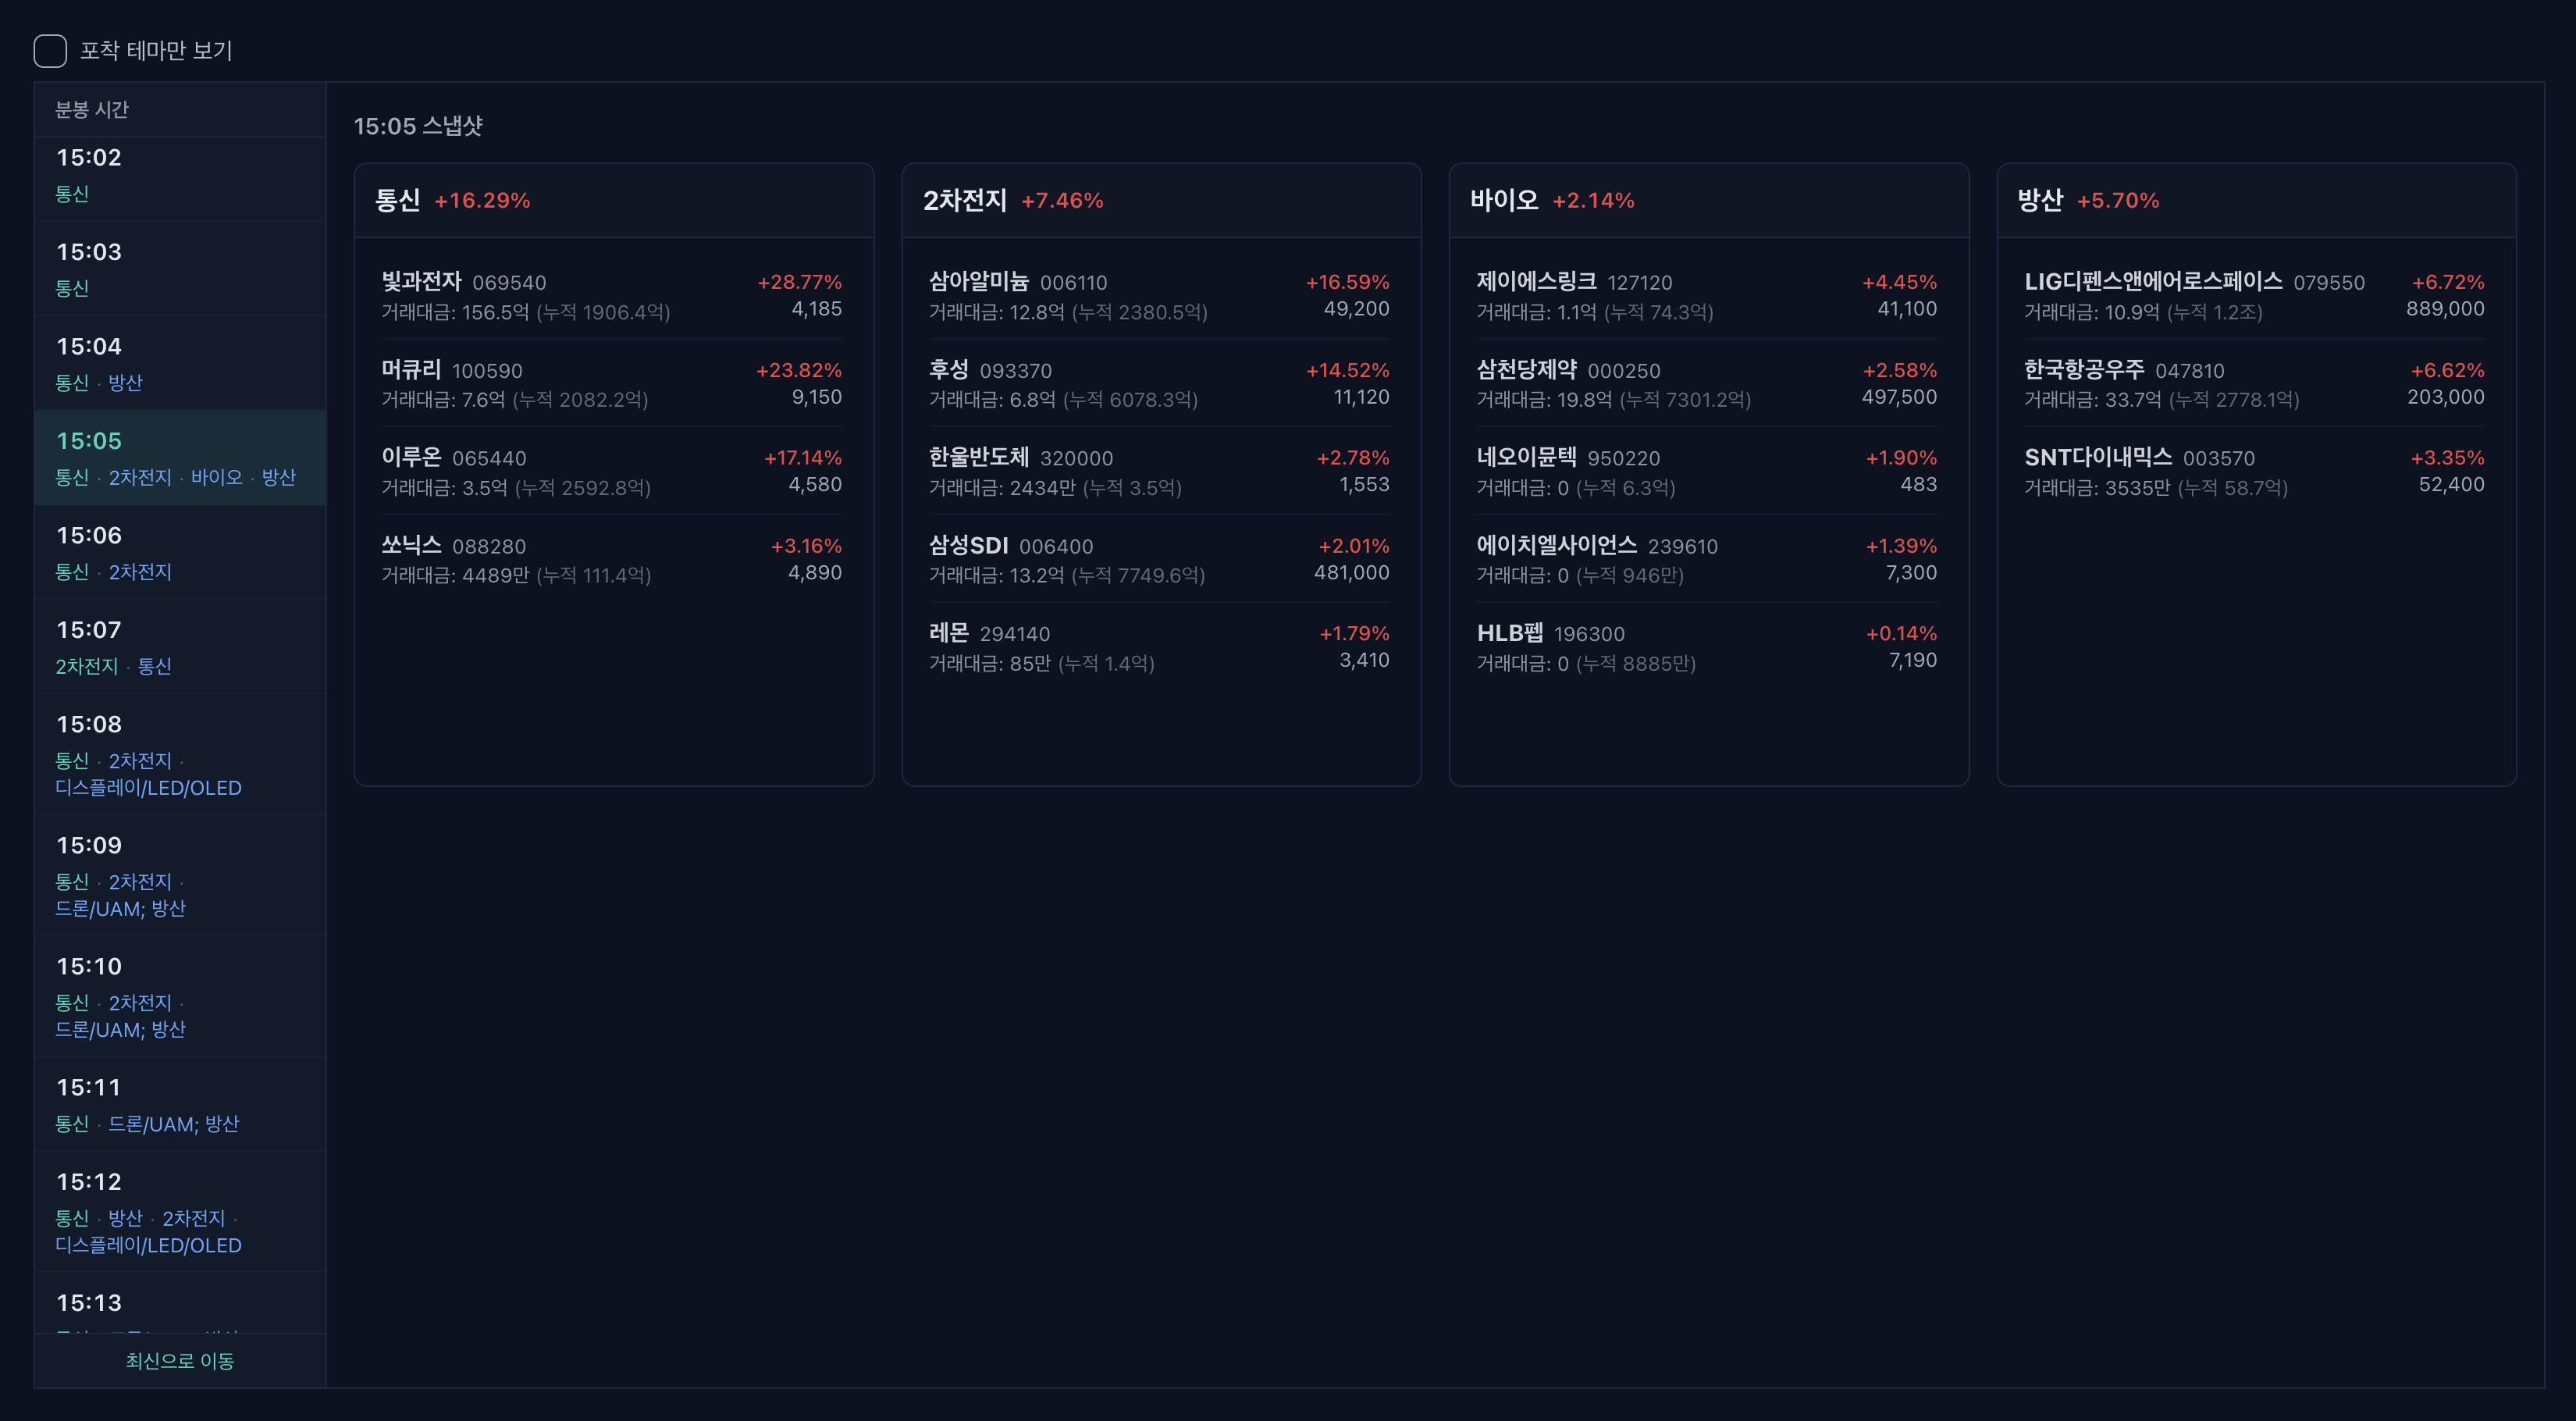Click the 방산 theme card header
The width and height of the screenshot is (2576, 1421).
(2256, 201)
